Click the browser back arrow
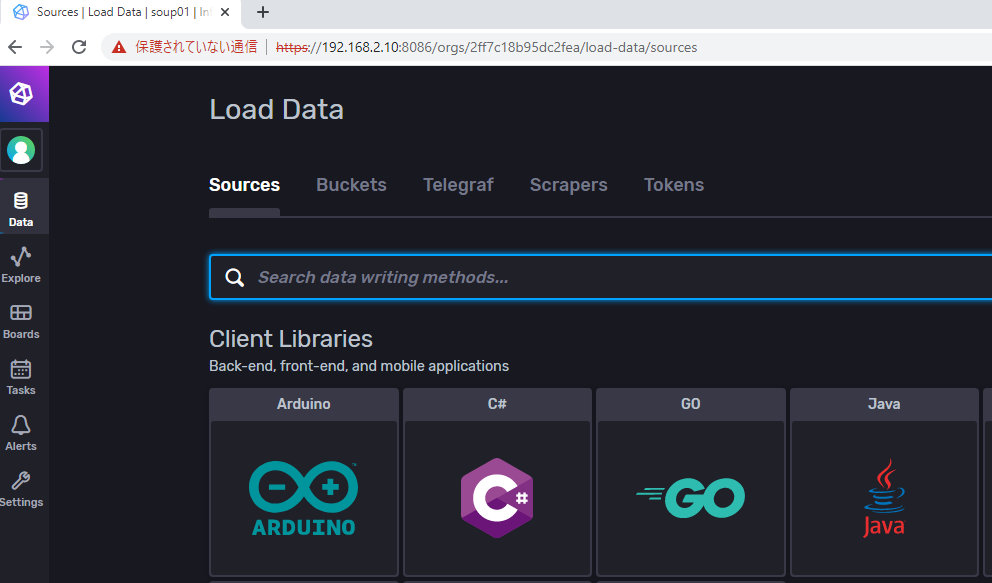 tap(15, 47)
